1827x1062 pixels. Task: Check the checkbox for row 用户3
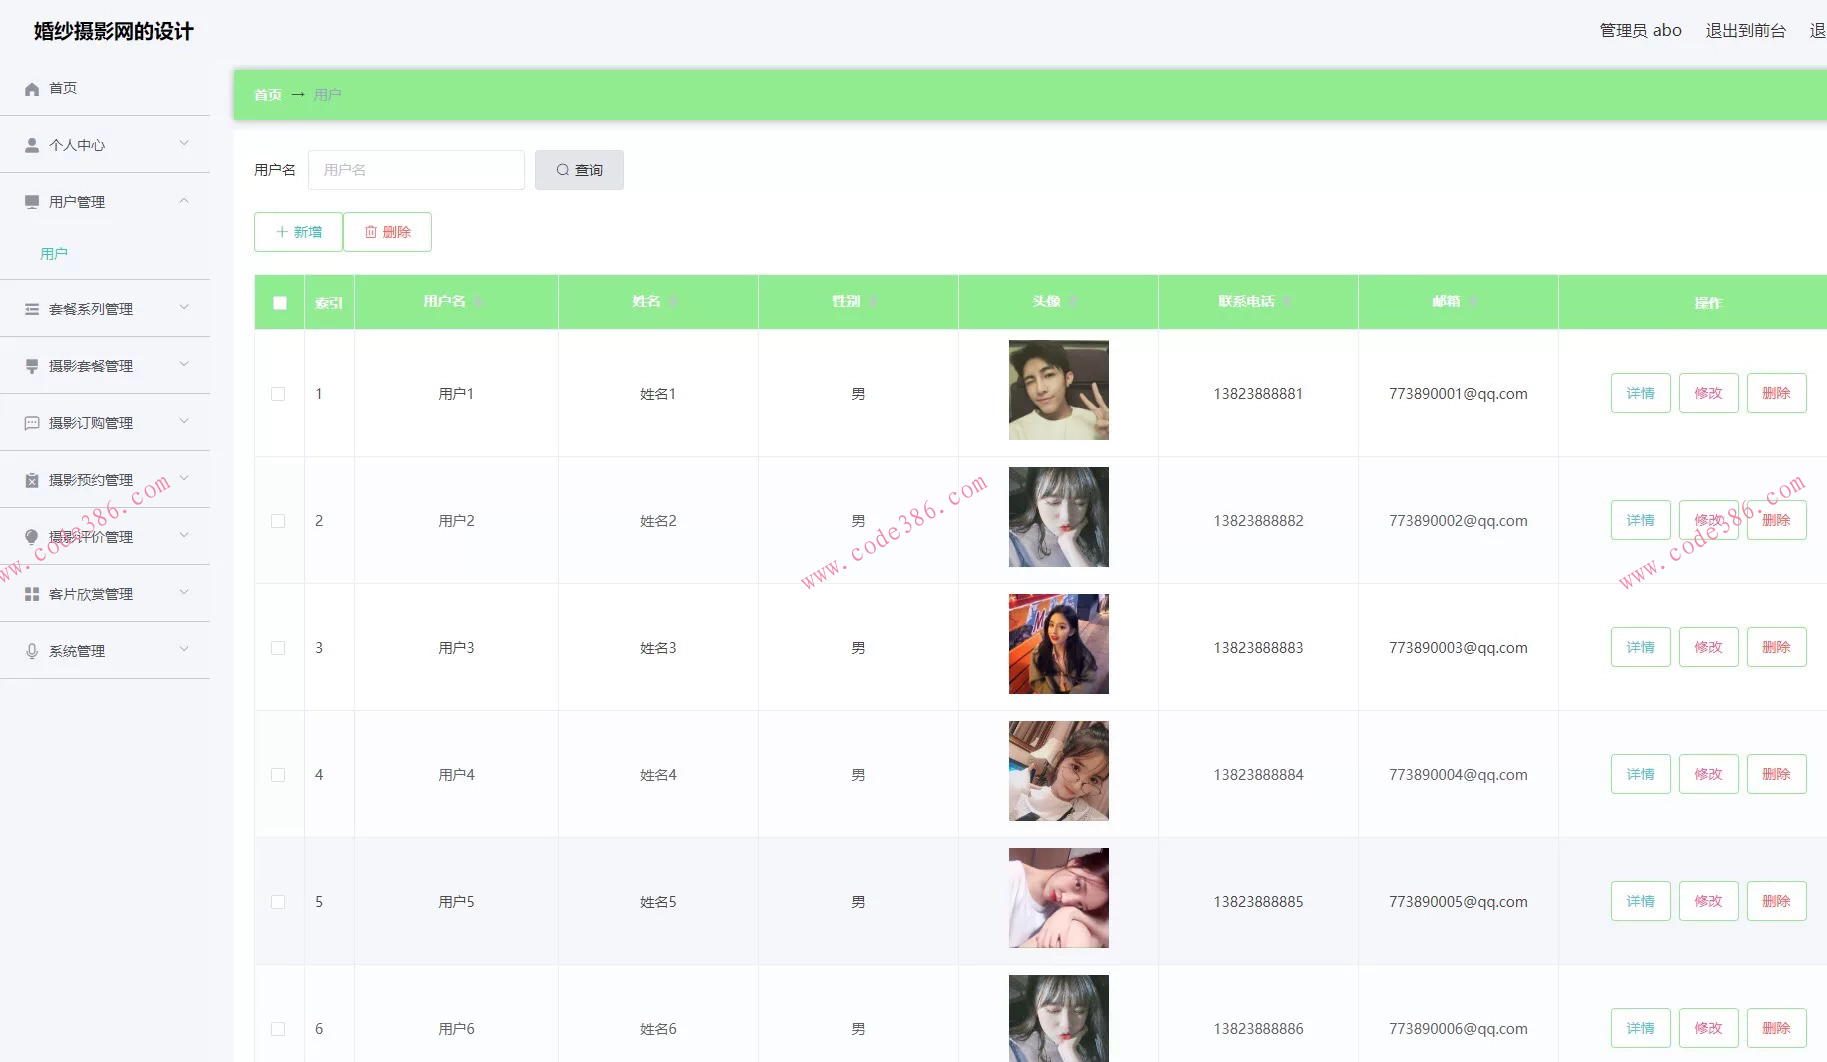[278, 648]
